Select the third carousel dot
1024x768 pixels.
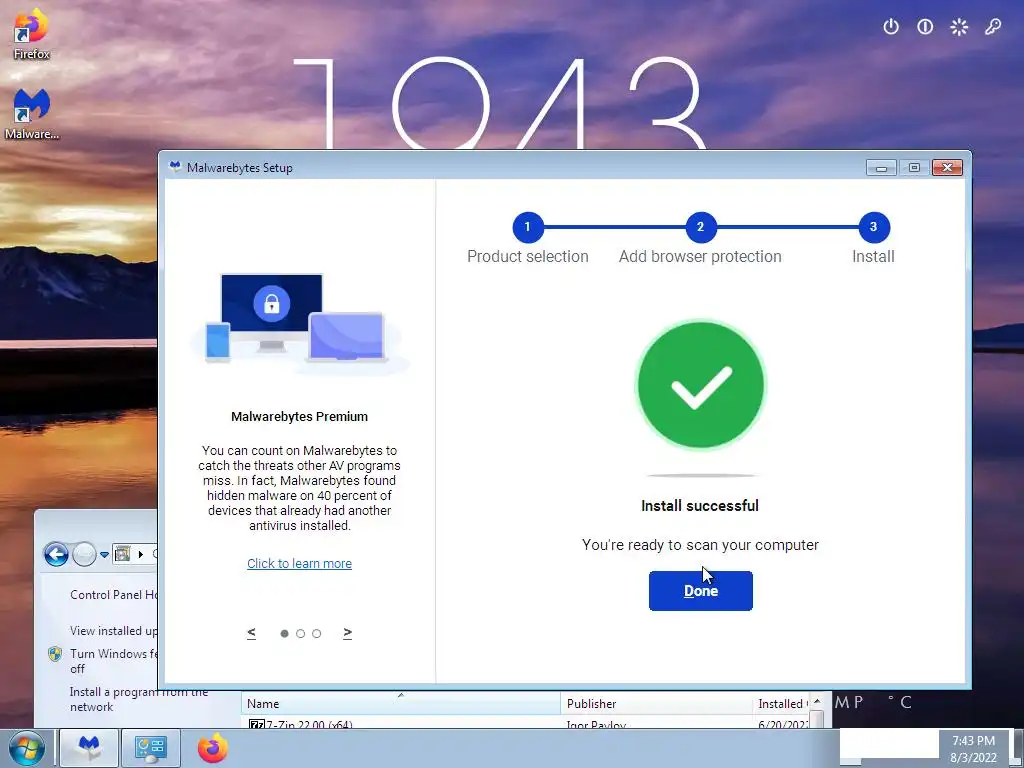coord(317,633)
